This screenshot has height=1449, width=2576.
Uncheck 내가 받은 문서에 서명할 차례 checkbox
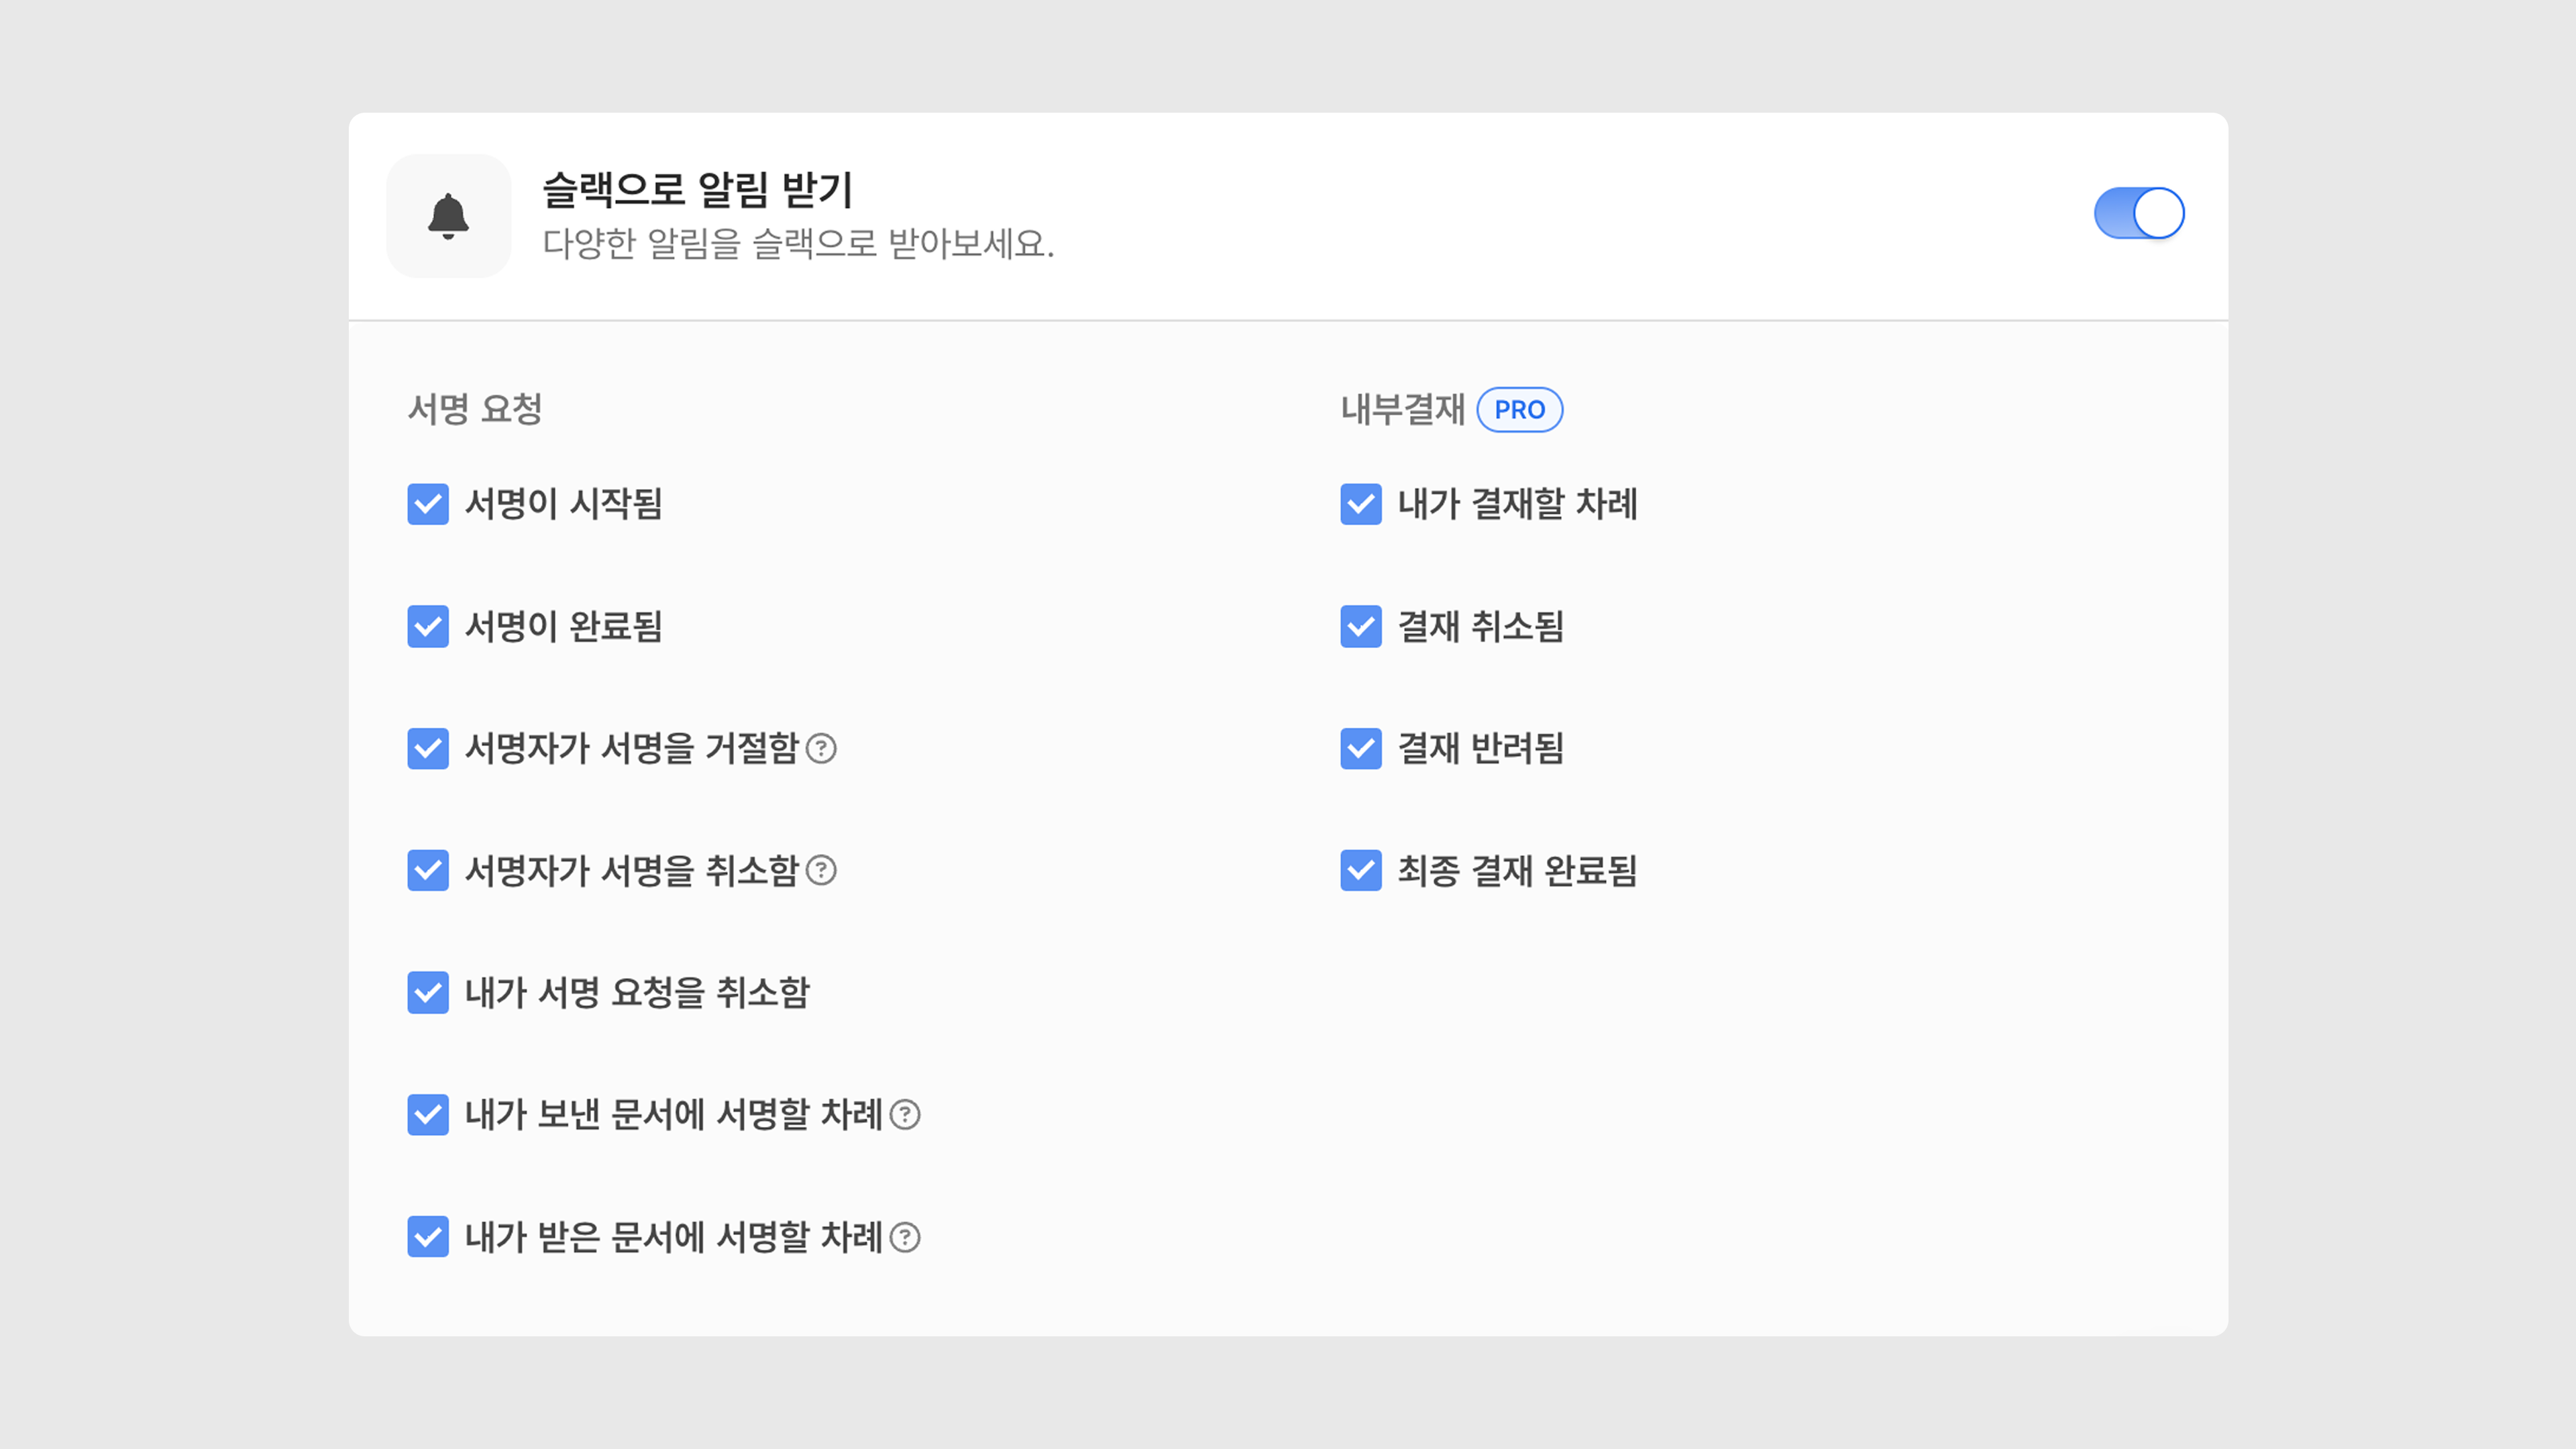coord(428,1237)
